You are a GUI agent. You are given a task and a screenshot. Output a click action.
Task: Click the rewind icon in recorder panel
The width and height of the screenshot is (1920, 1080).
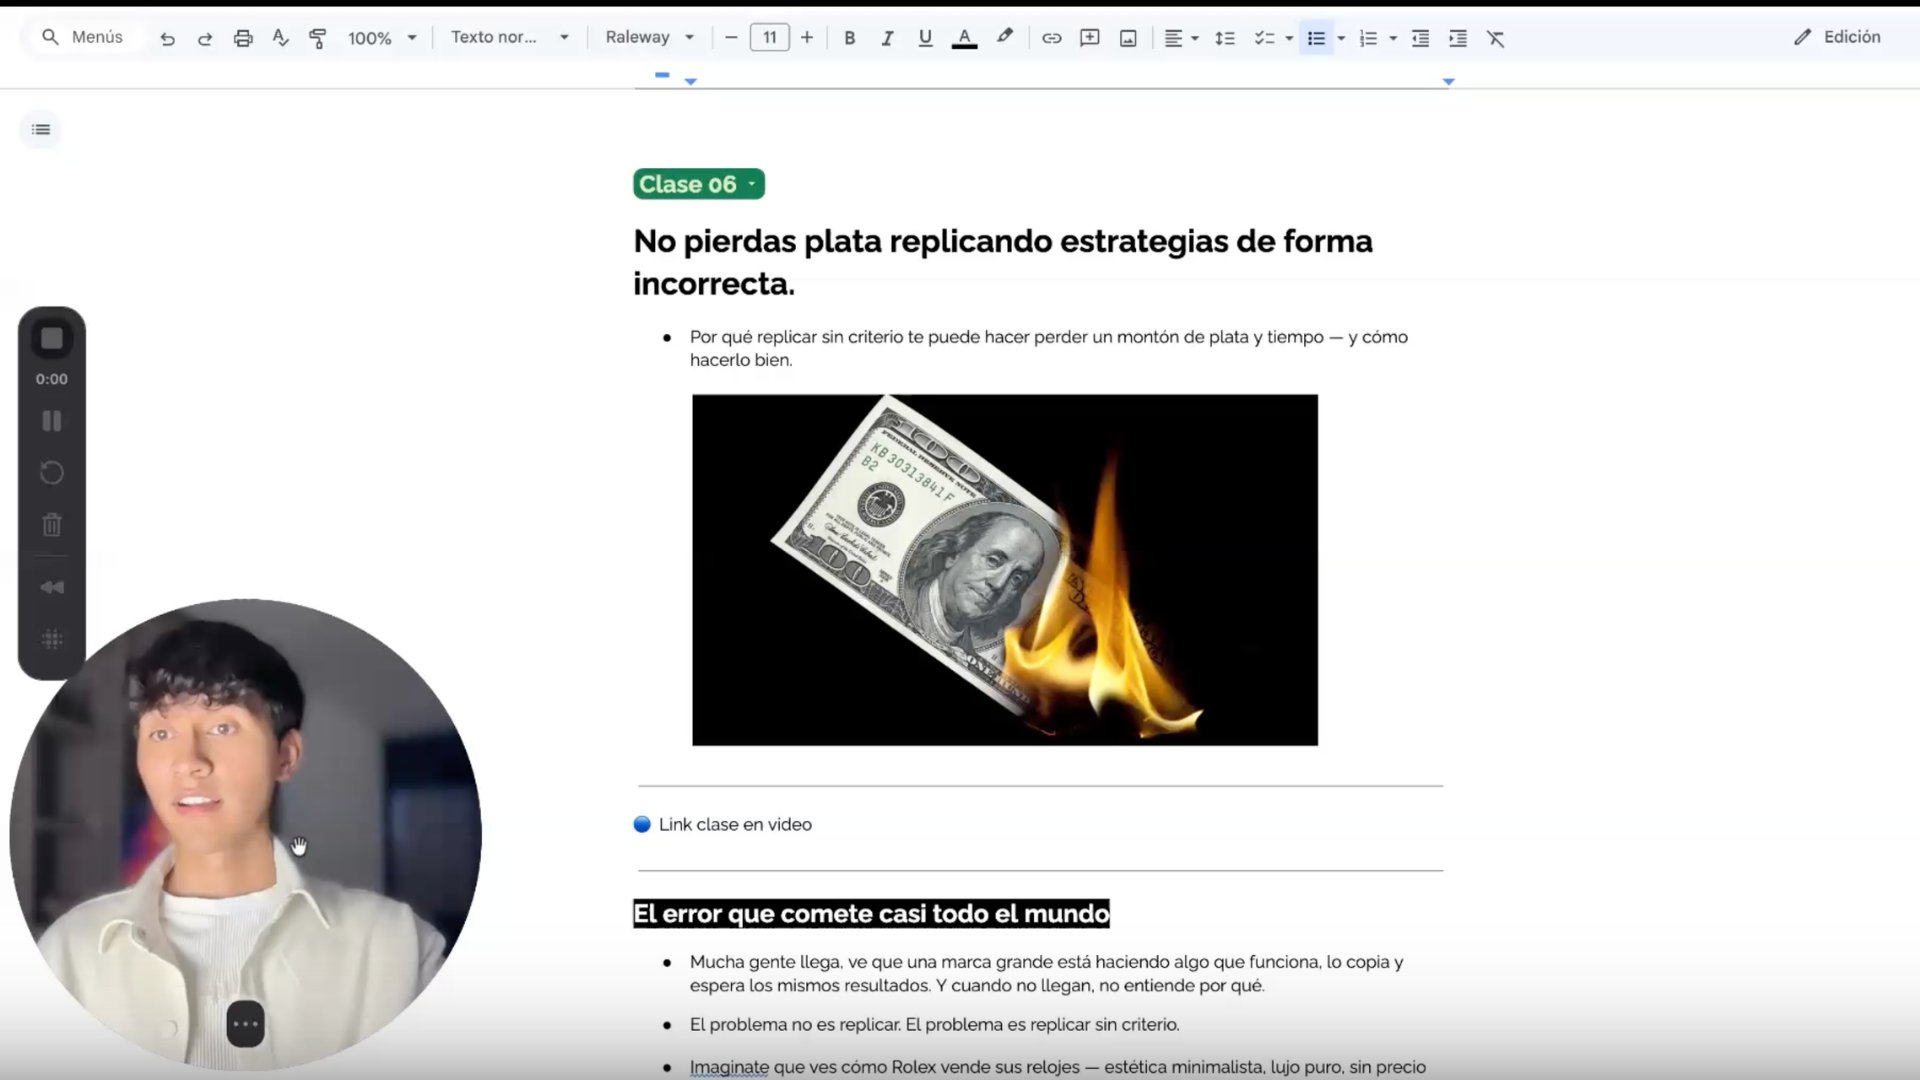[x=52, y=588]
